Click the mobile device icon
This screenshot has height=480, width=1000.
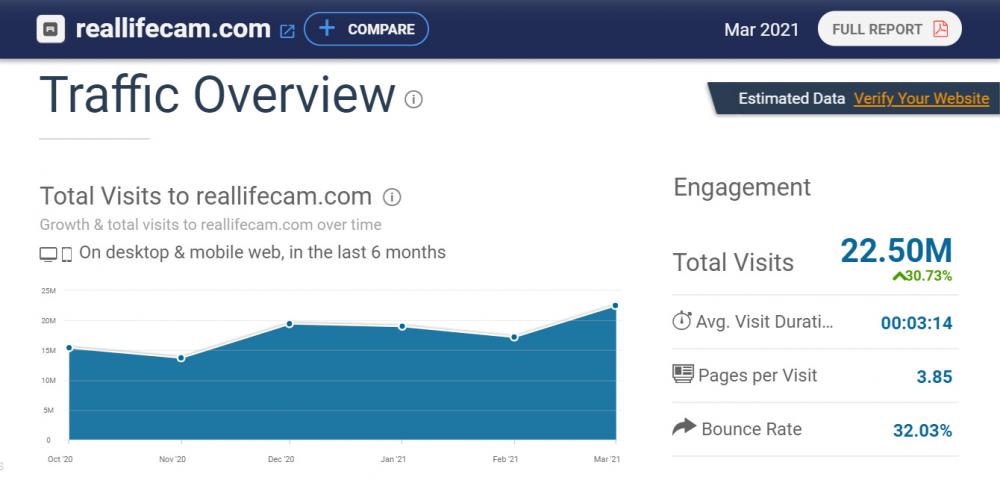[67, 254]
